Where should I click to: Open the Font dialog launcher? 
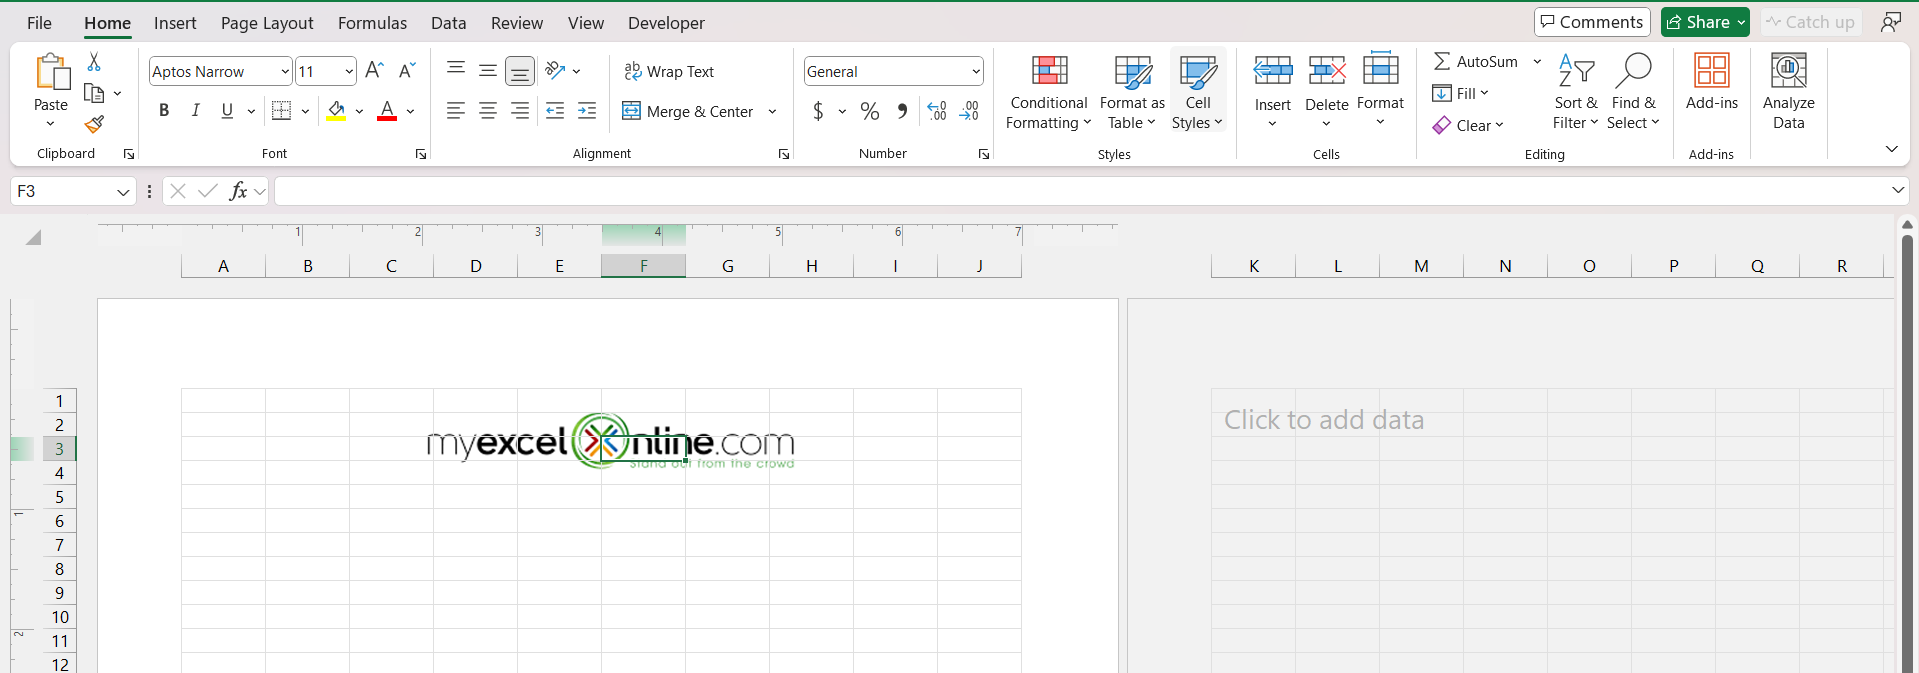click(x=421, y=154)
